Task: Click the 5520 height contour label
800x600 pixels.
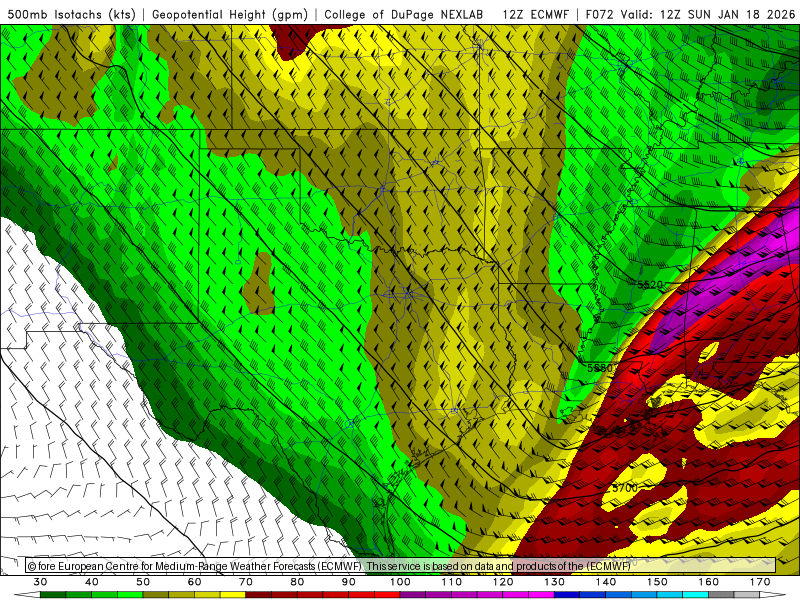Action: [x=650, y=285]
